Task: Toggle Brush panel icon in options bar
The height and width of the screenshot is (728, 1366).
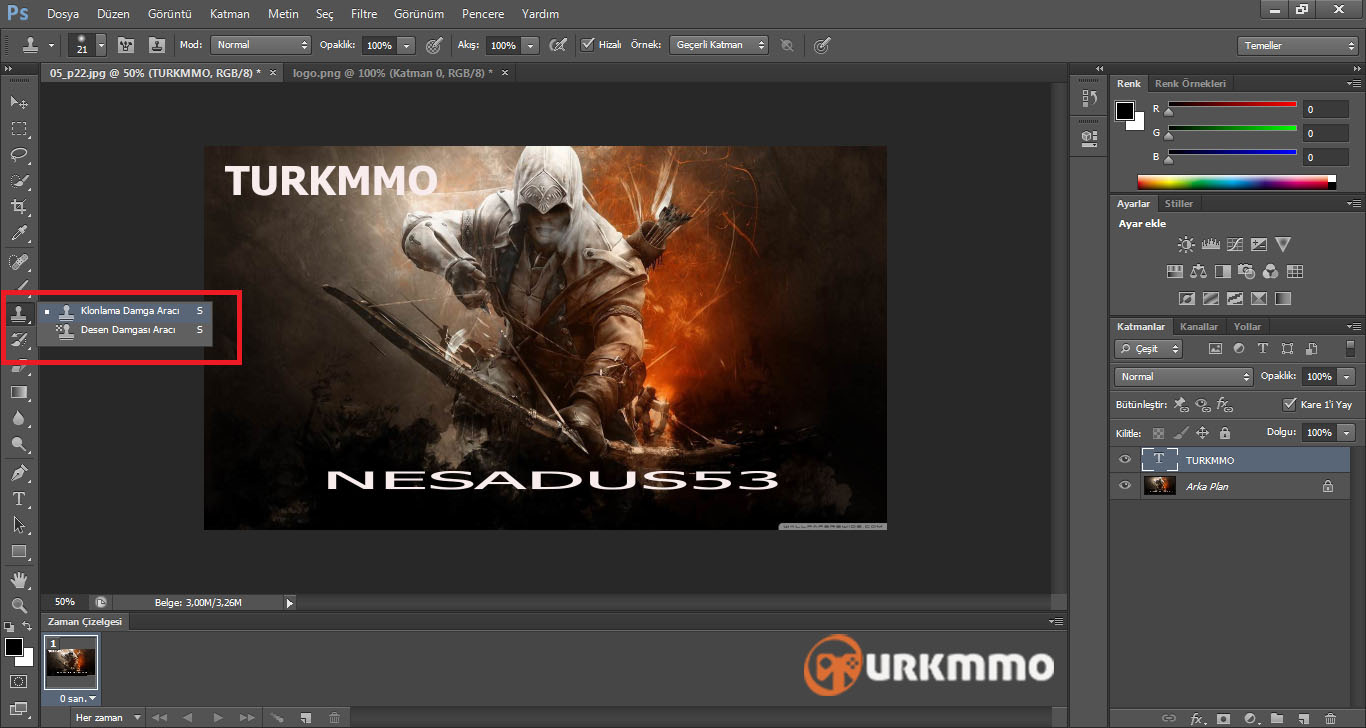Action: [x=127, y=45]
